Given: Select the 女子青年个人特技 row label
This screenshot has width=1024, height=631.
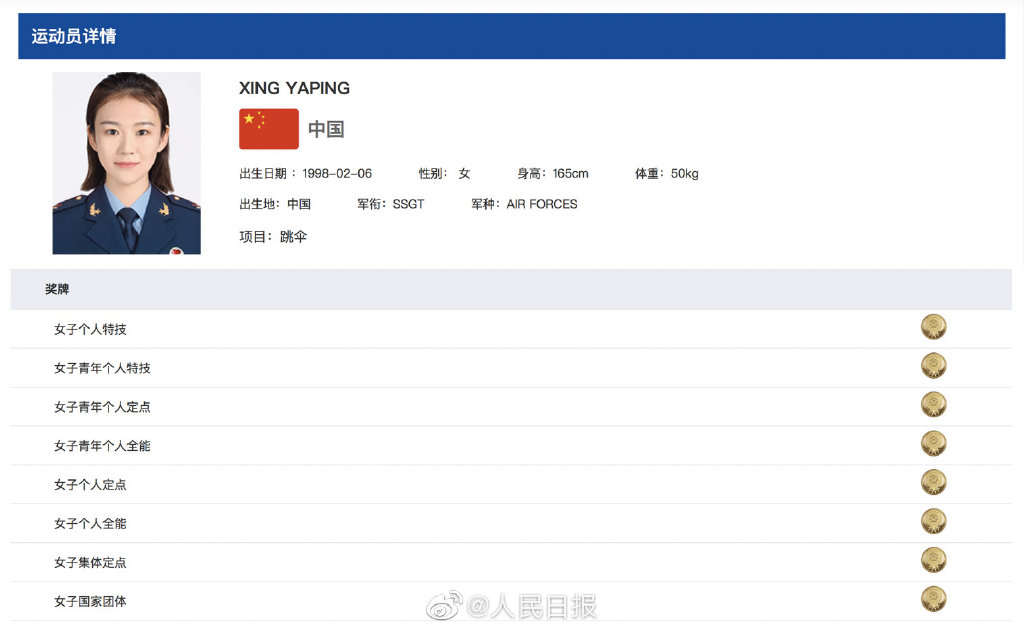Looking at the screenshot, I should click(x=102, y=368).
